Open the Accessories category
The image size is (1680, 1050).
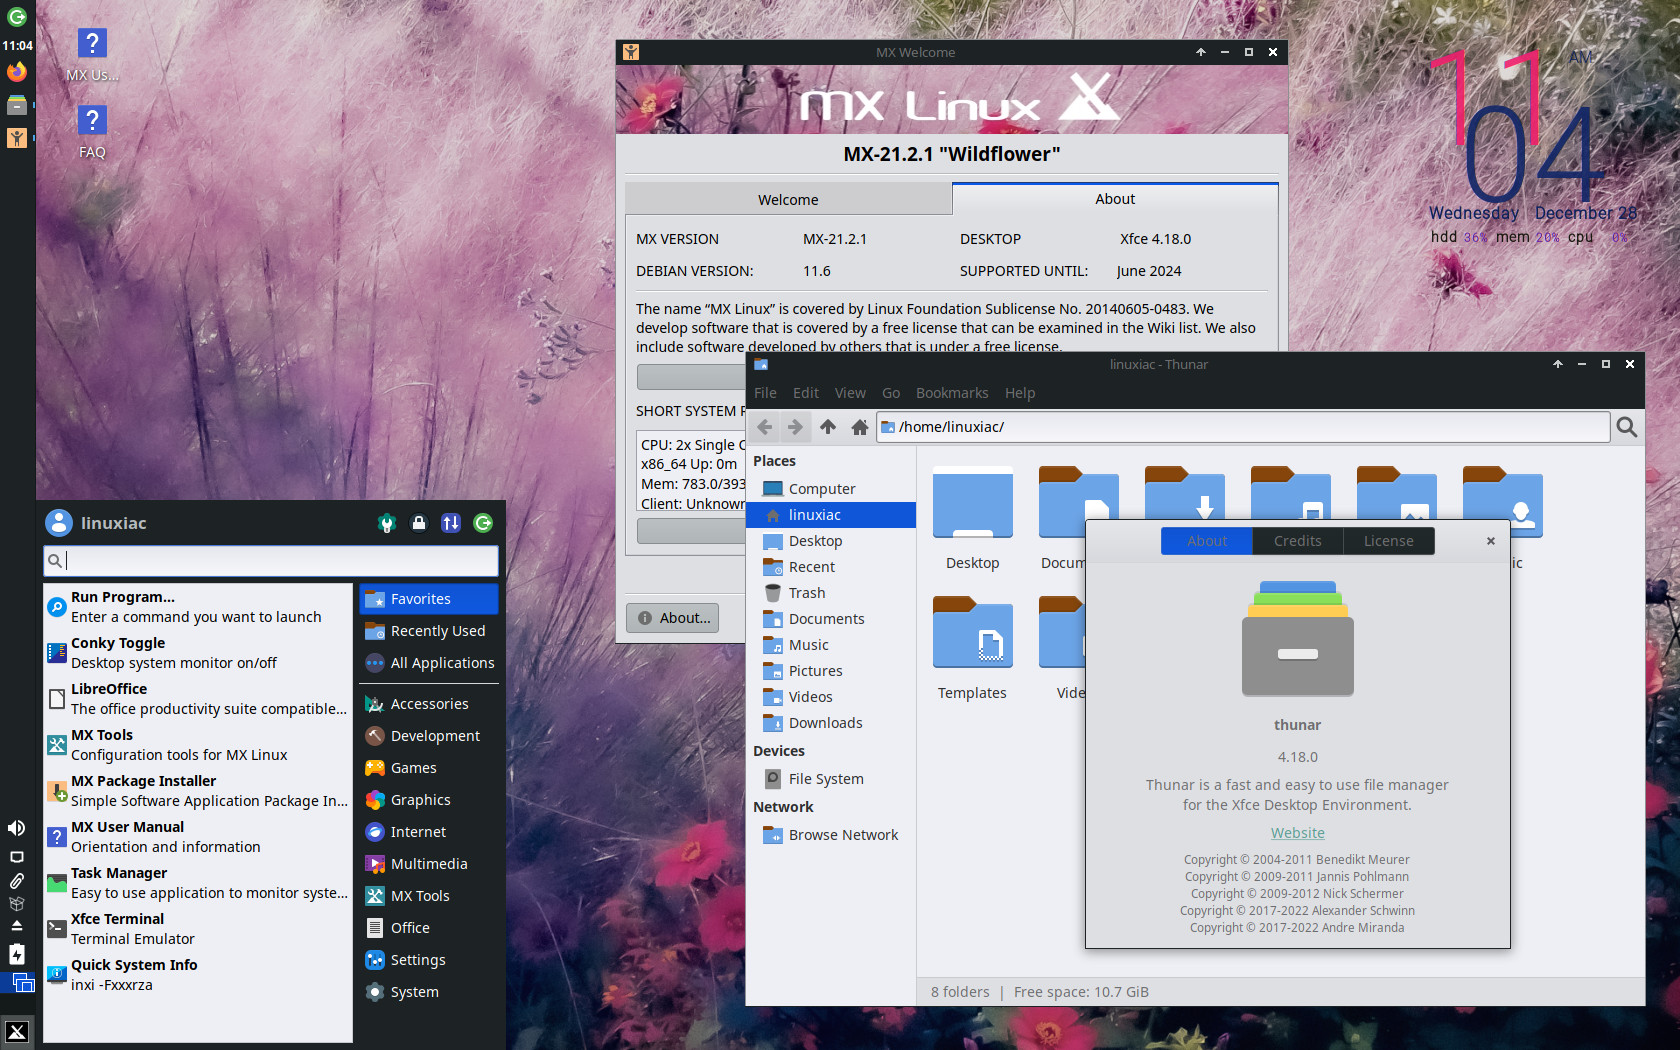(429, 704)
